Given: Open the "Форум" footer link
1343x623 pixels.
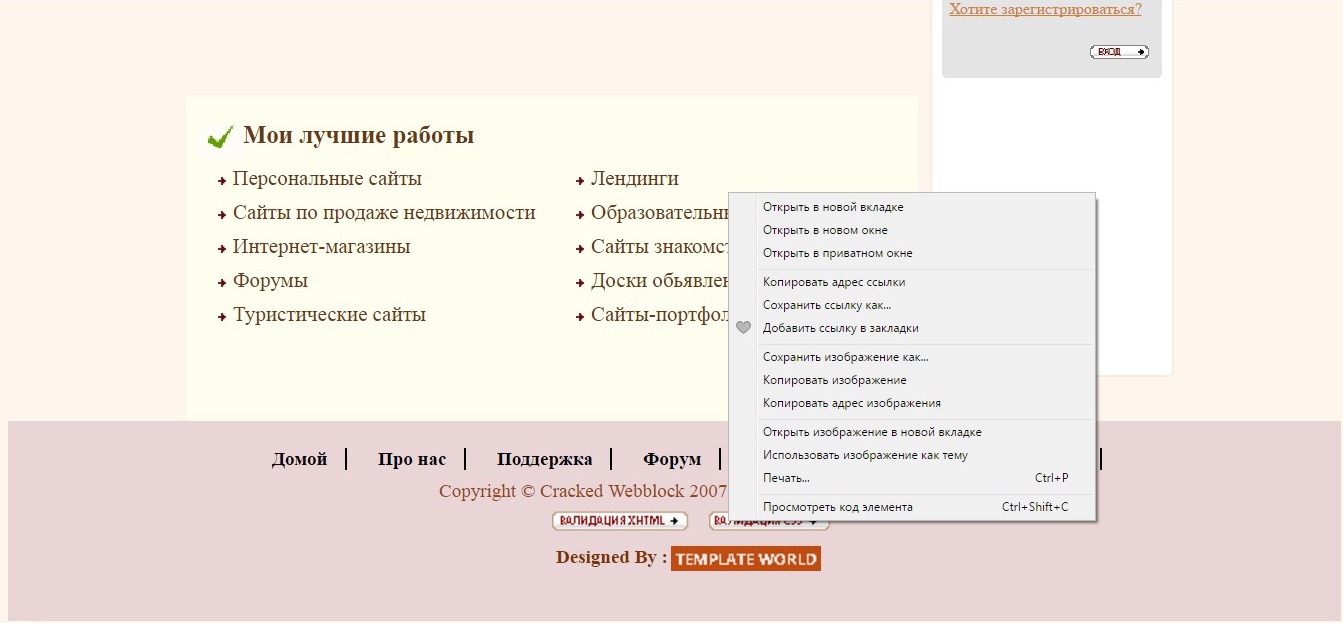Looking at the screenshot, I should pyautogui.click(x=671, y=459).
